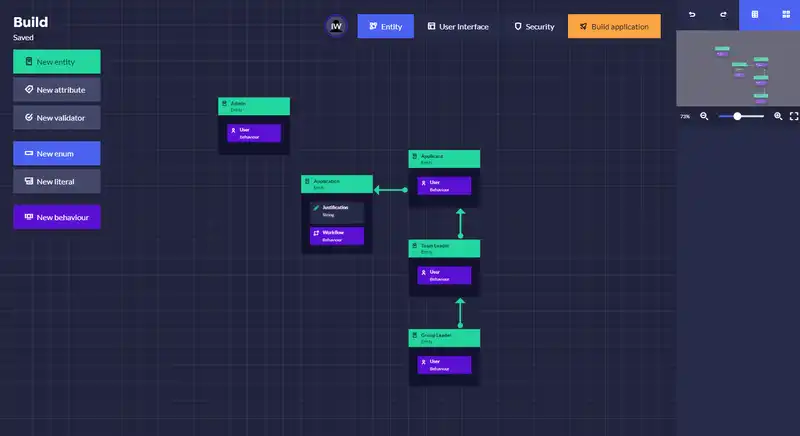
Task: Switch to the User Interface tab
Action: [x=457, y=27]
